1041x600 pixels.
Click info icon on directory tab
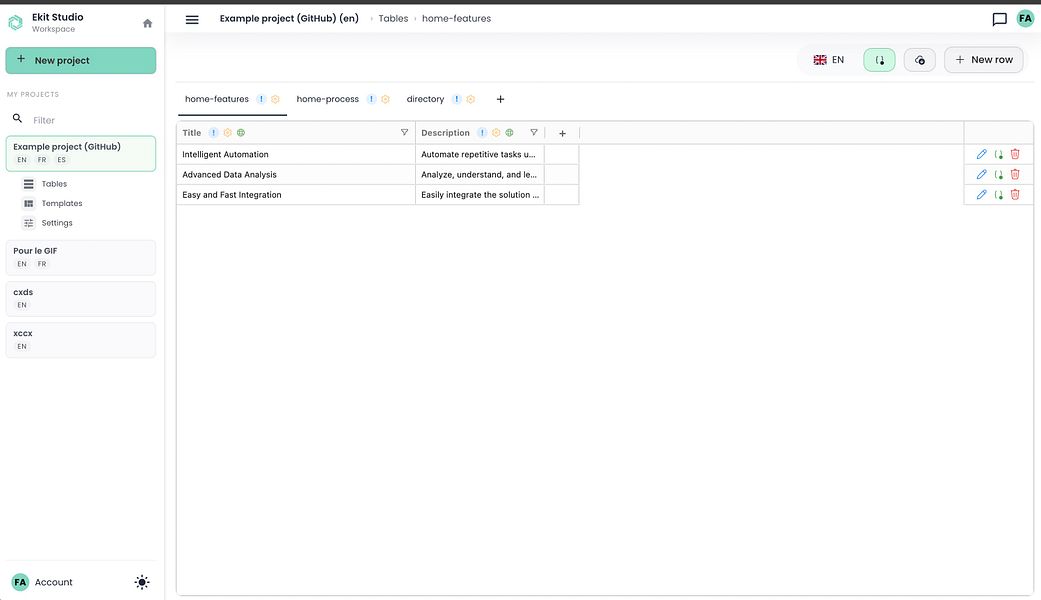457,99
